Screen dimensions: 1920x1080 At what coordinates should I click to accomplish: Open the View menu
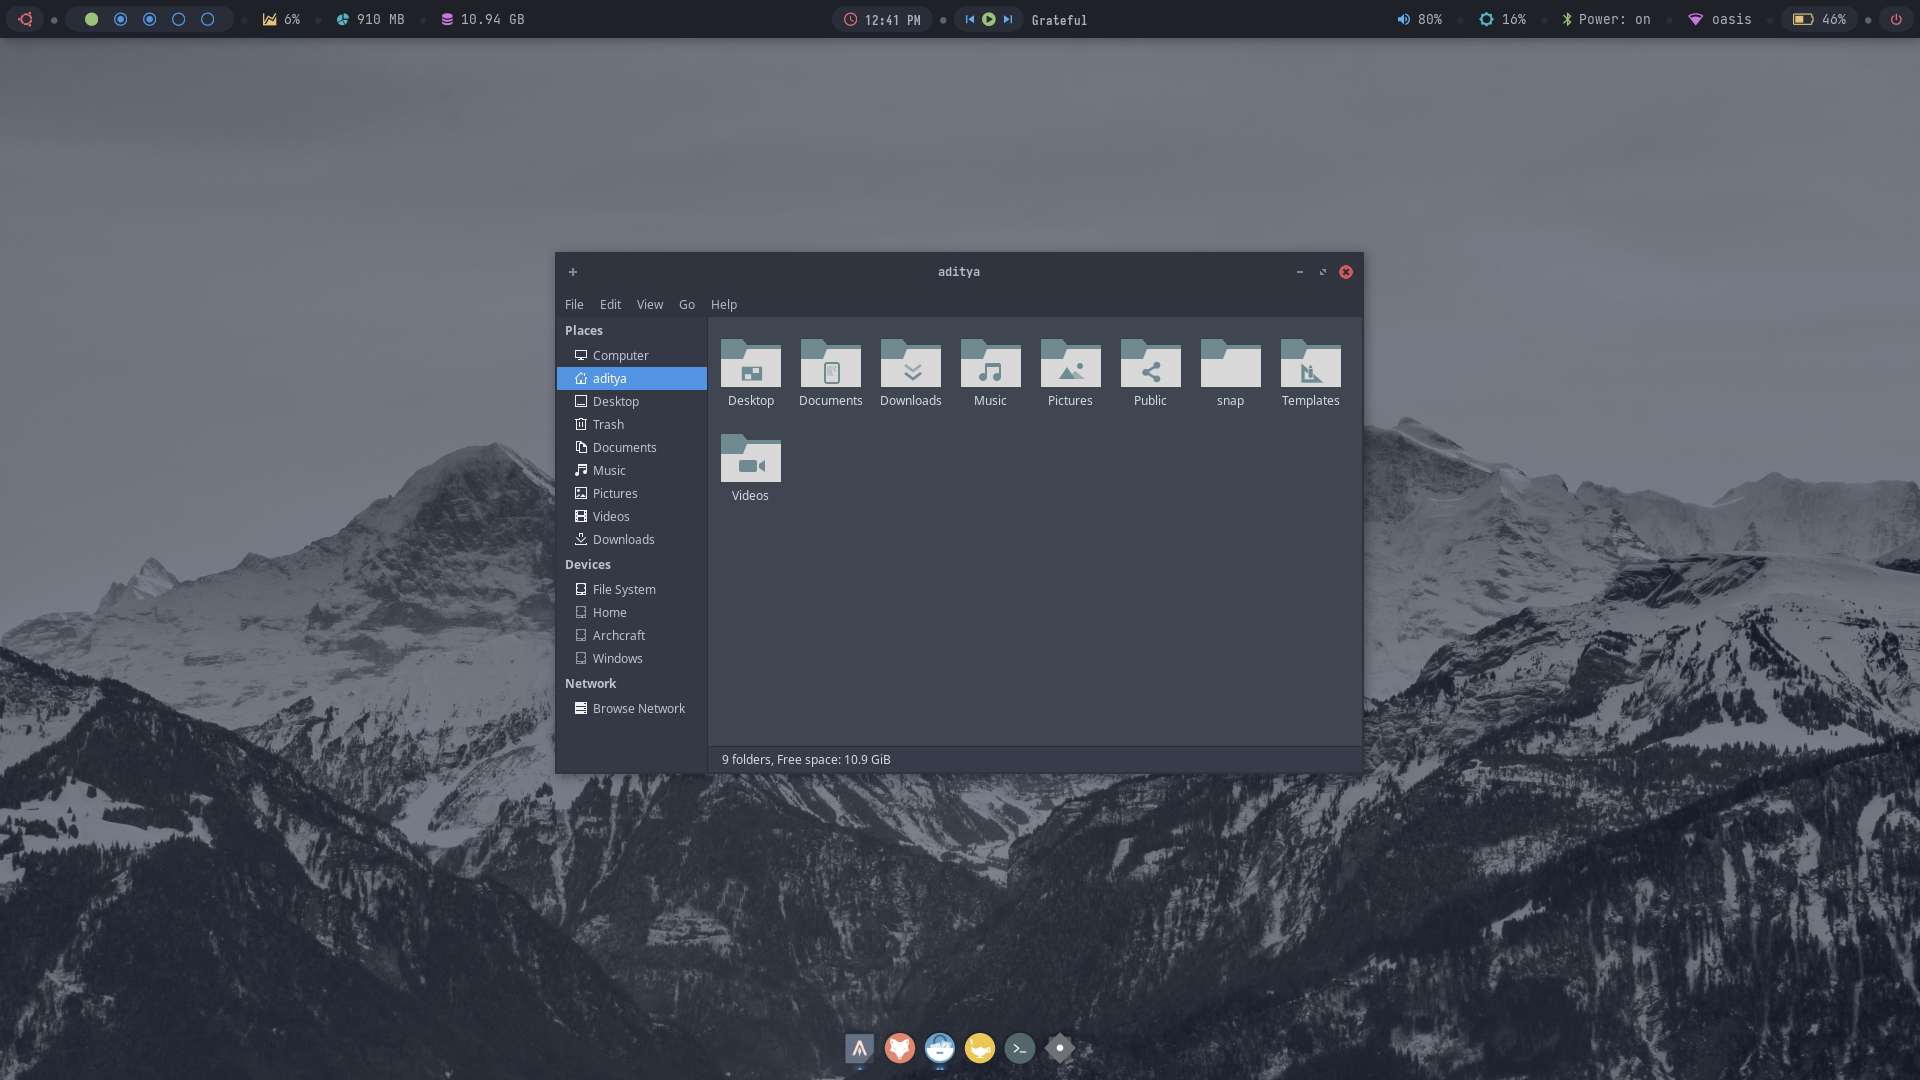[x=650, y=305]
